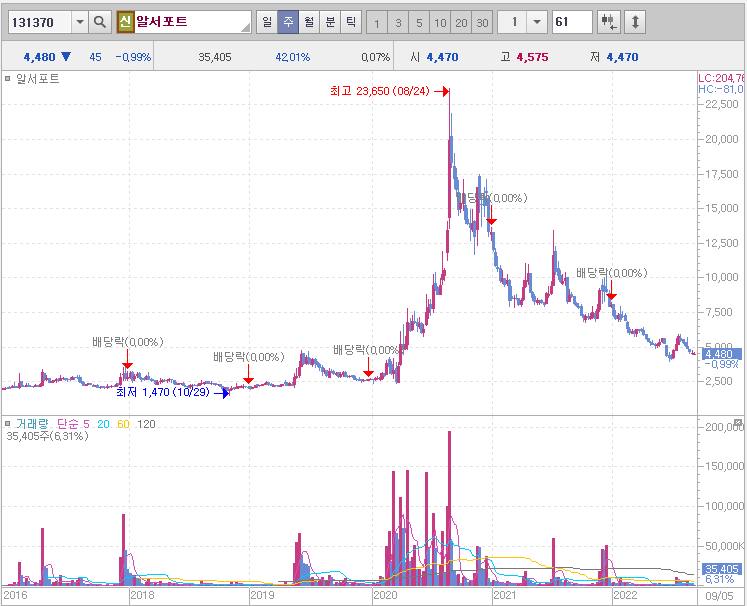Click the open price 4,470 after 시
This screenshot has height=606, width=747.
click(x=442, y=57)
